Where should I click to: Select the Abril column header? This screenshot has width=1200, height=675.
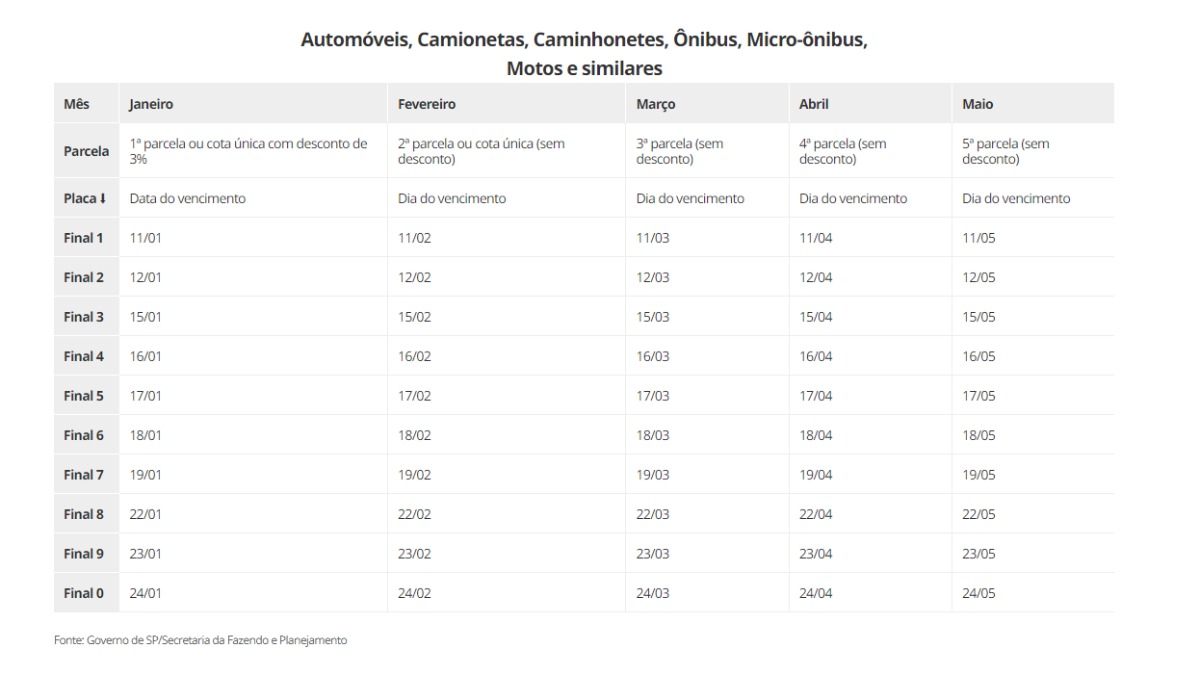tap(814, 104)
